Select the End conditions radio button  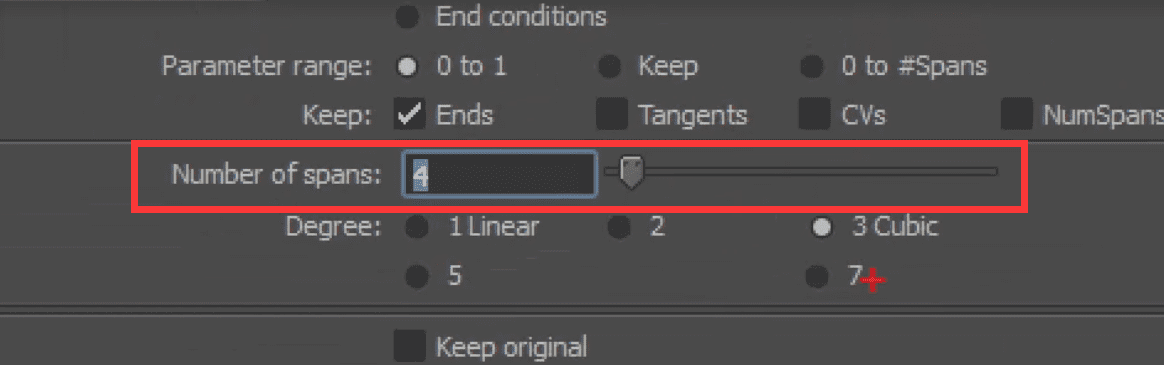(x=408, y=17)
